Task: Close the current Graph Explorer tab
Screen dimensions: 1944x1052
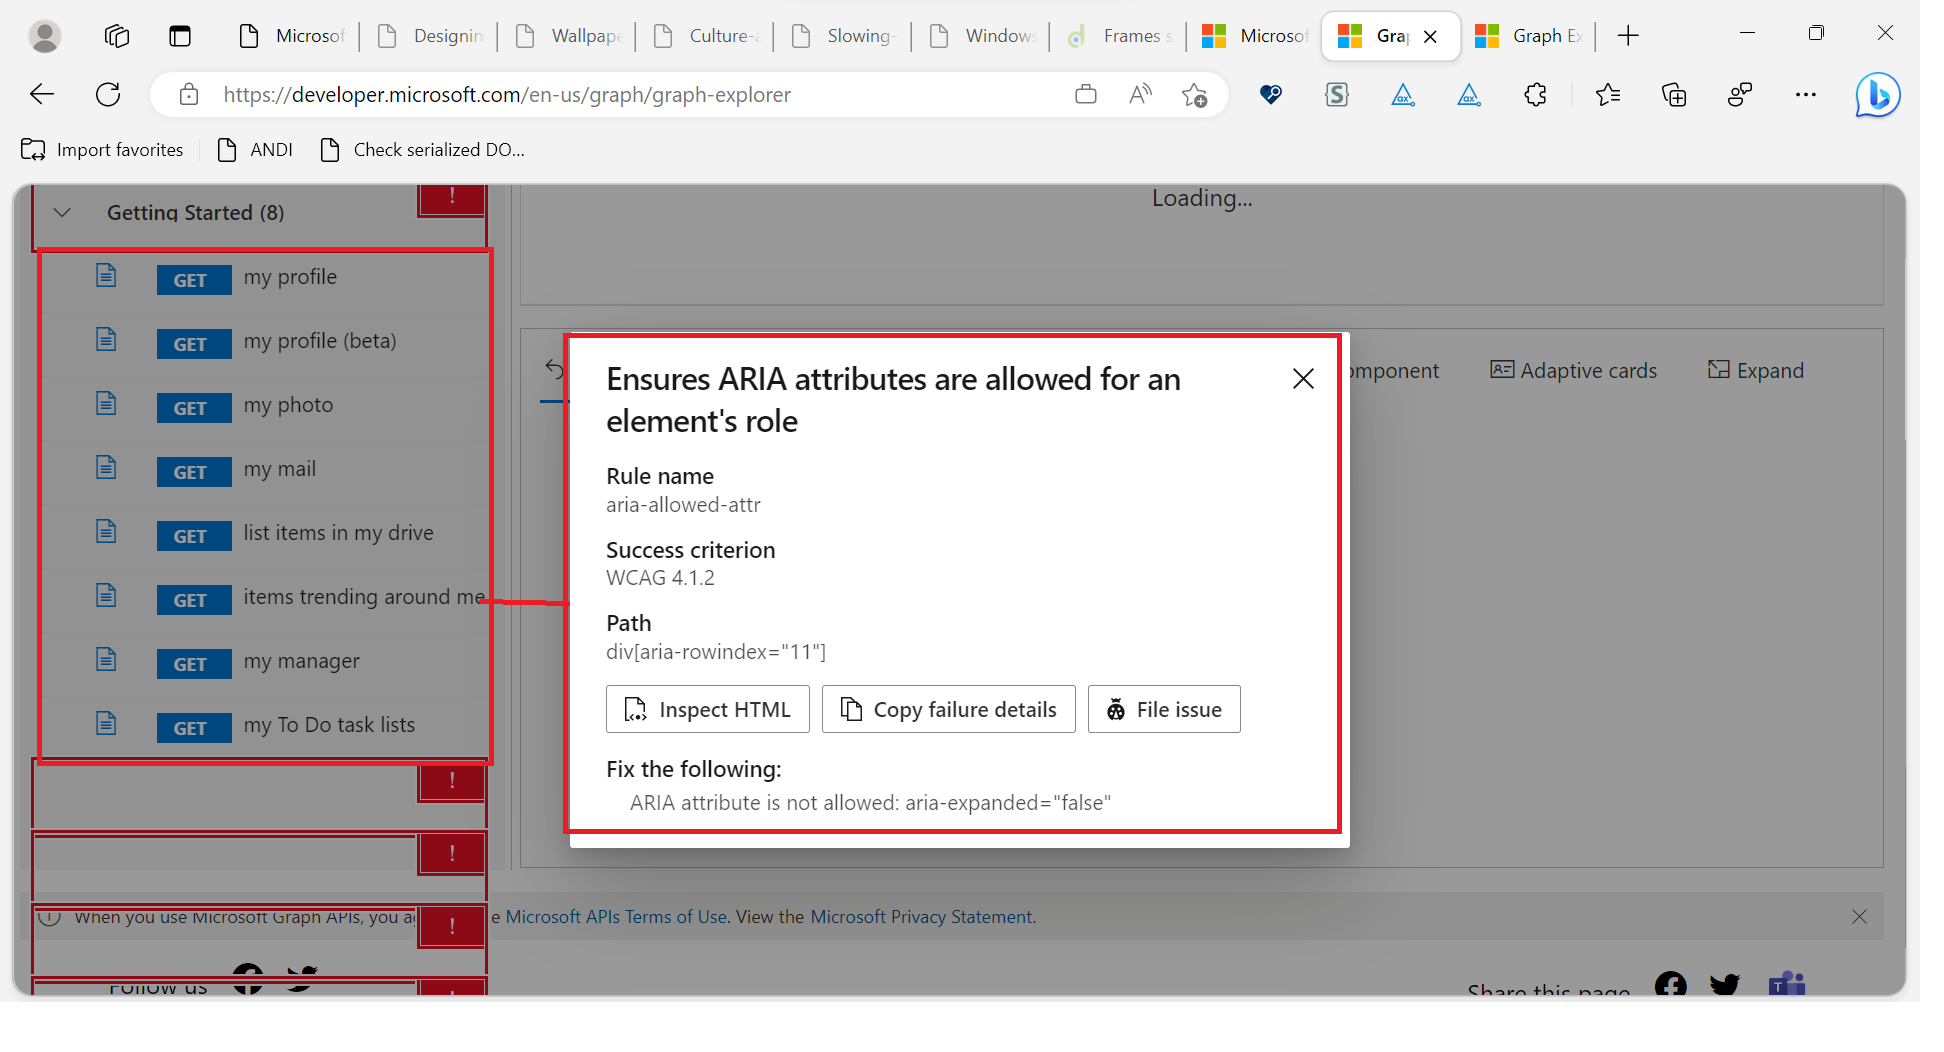Action: [1430, 37]
